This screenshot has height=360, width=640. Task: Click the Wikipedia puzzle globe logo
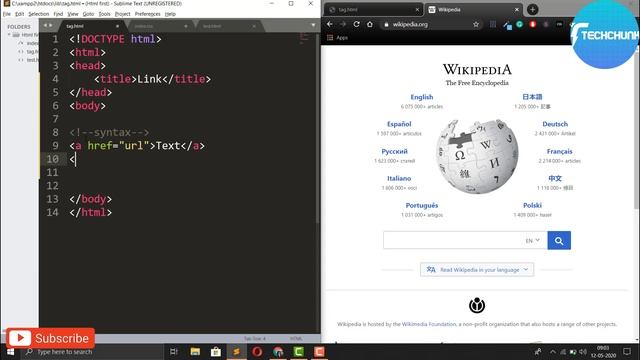477,156
